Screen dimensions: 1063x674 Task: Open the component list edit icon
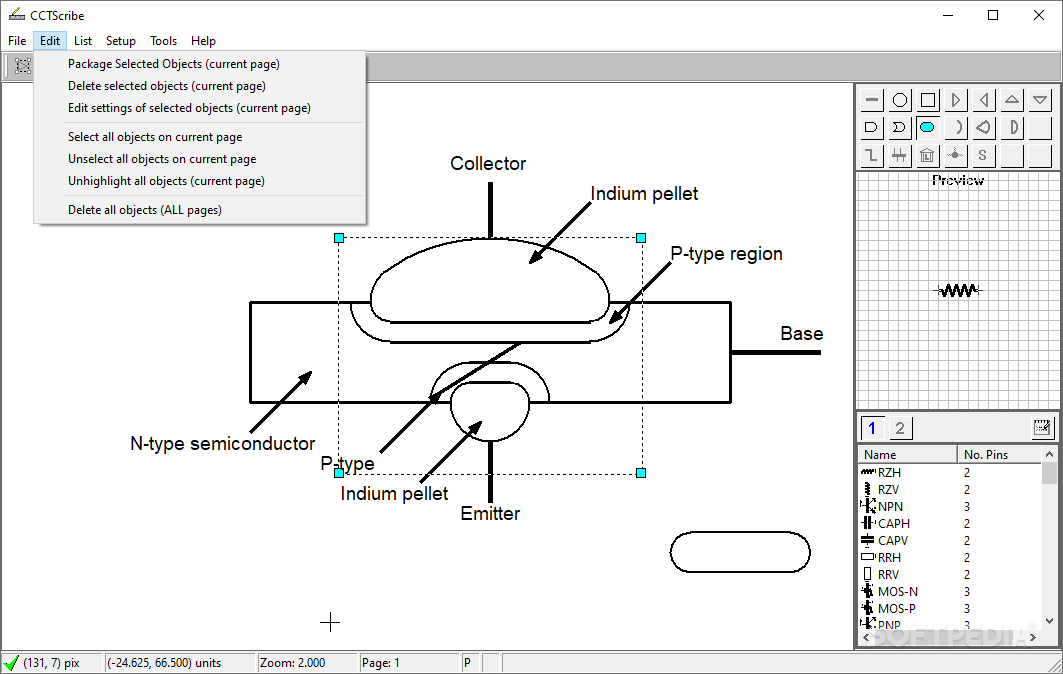pos(1042,427)
